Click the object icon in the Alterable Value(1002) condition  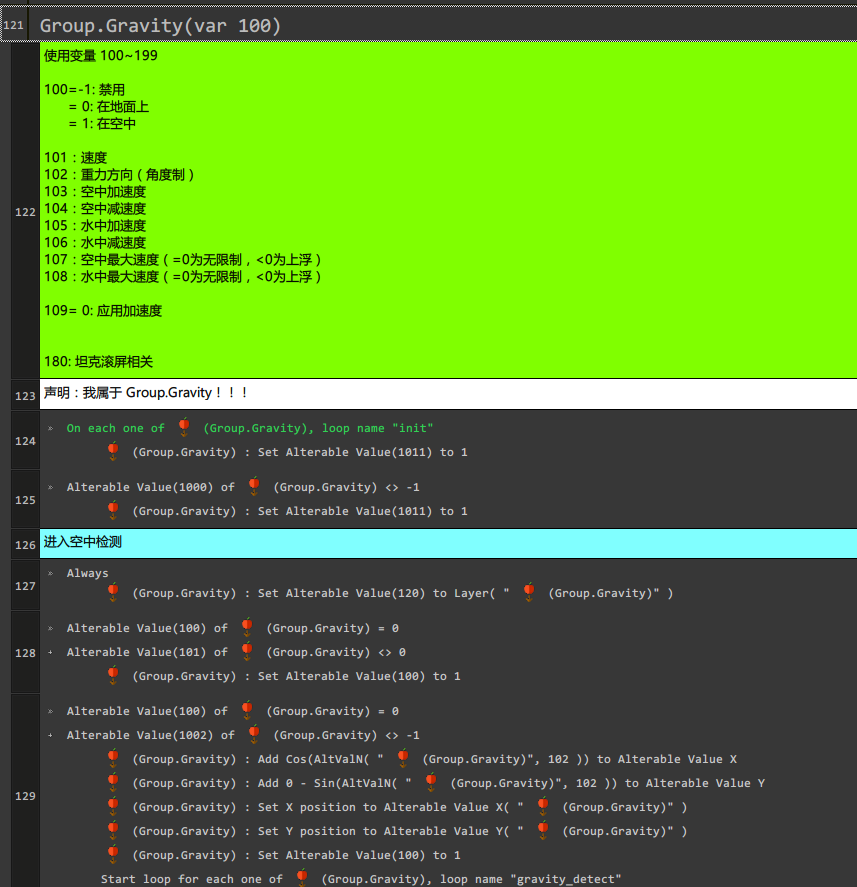(254, 734)
